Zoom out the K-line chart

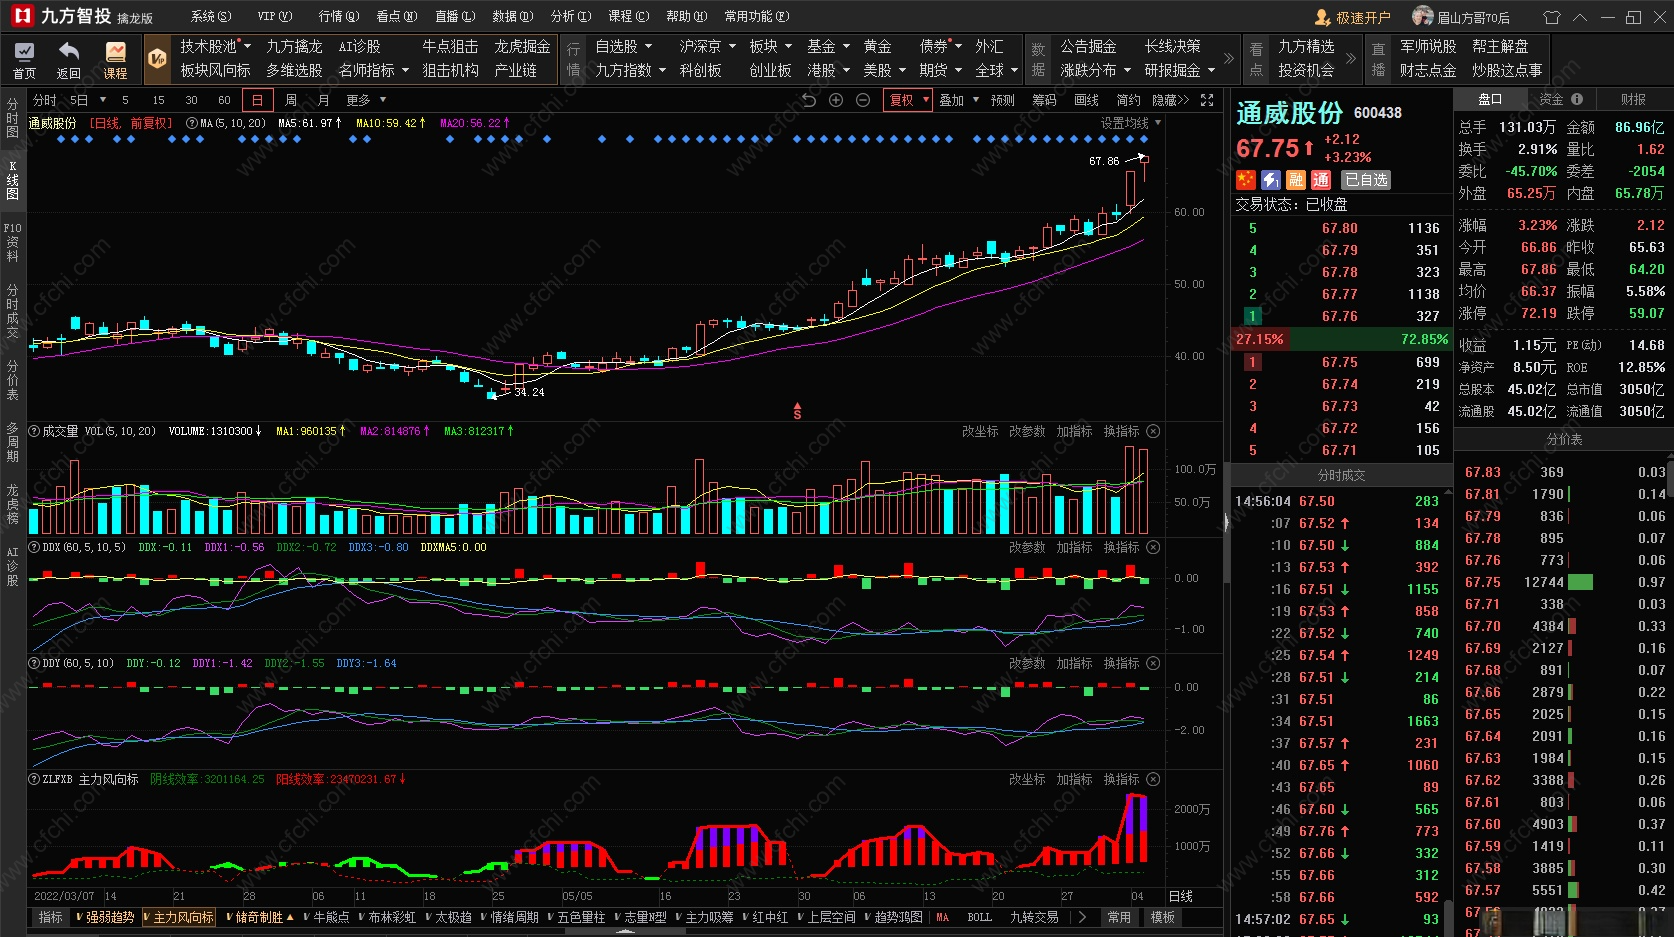point(863,100)
